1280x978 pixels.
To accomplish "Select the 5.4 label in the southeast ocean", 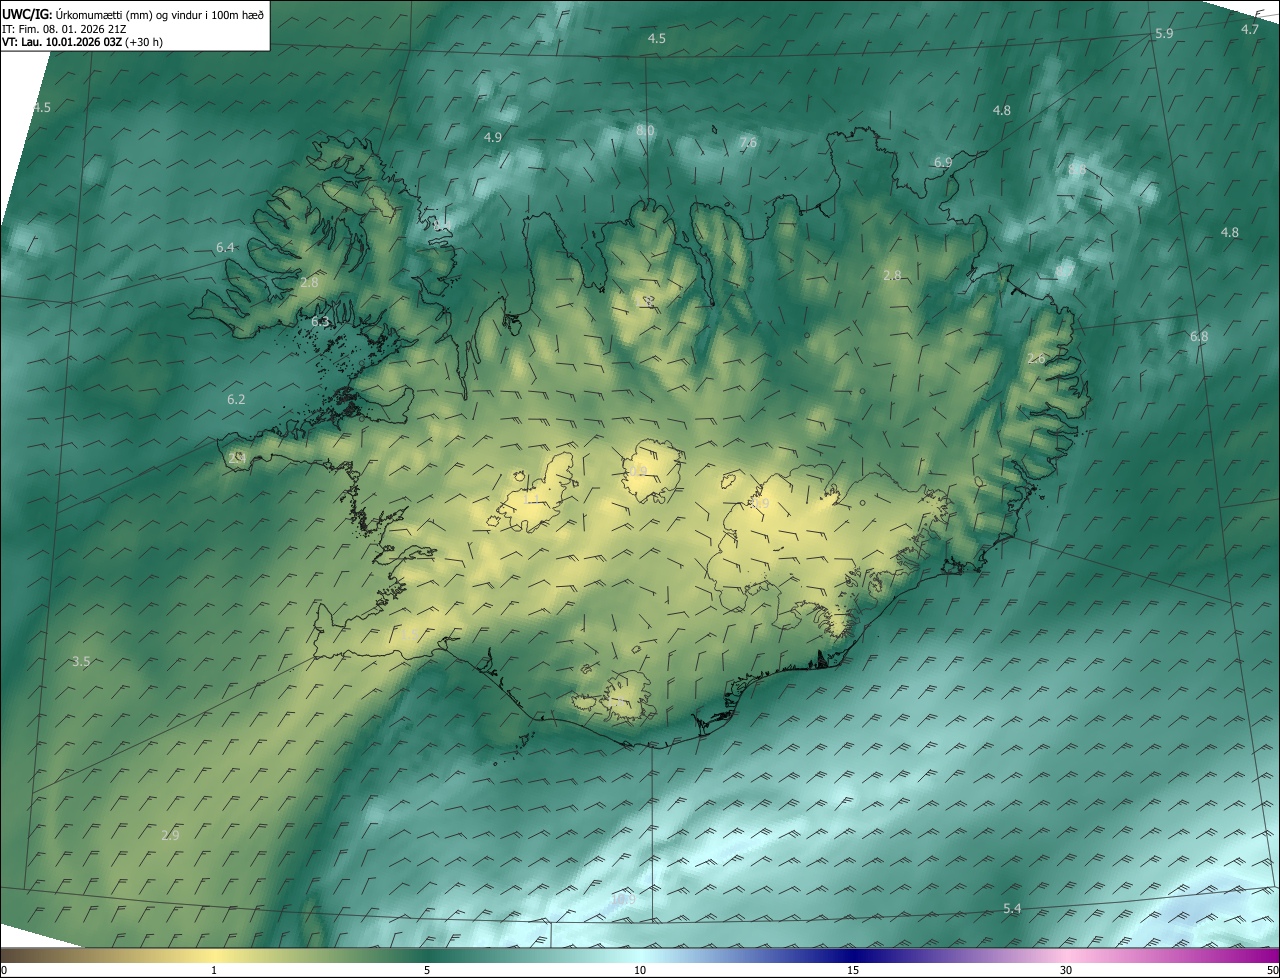I will click(x=1012, y=908).
